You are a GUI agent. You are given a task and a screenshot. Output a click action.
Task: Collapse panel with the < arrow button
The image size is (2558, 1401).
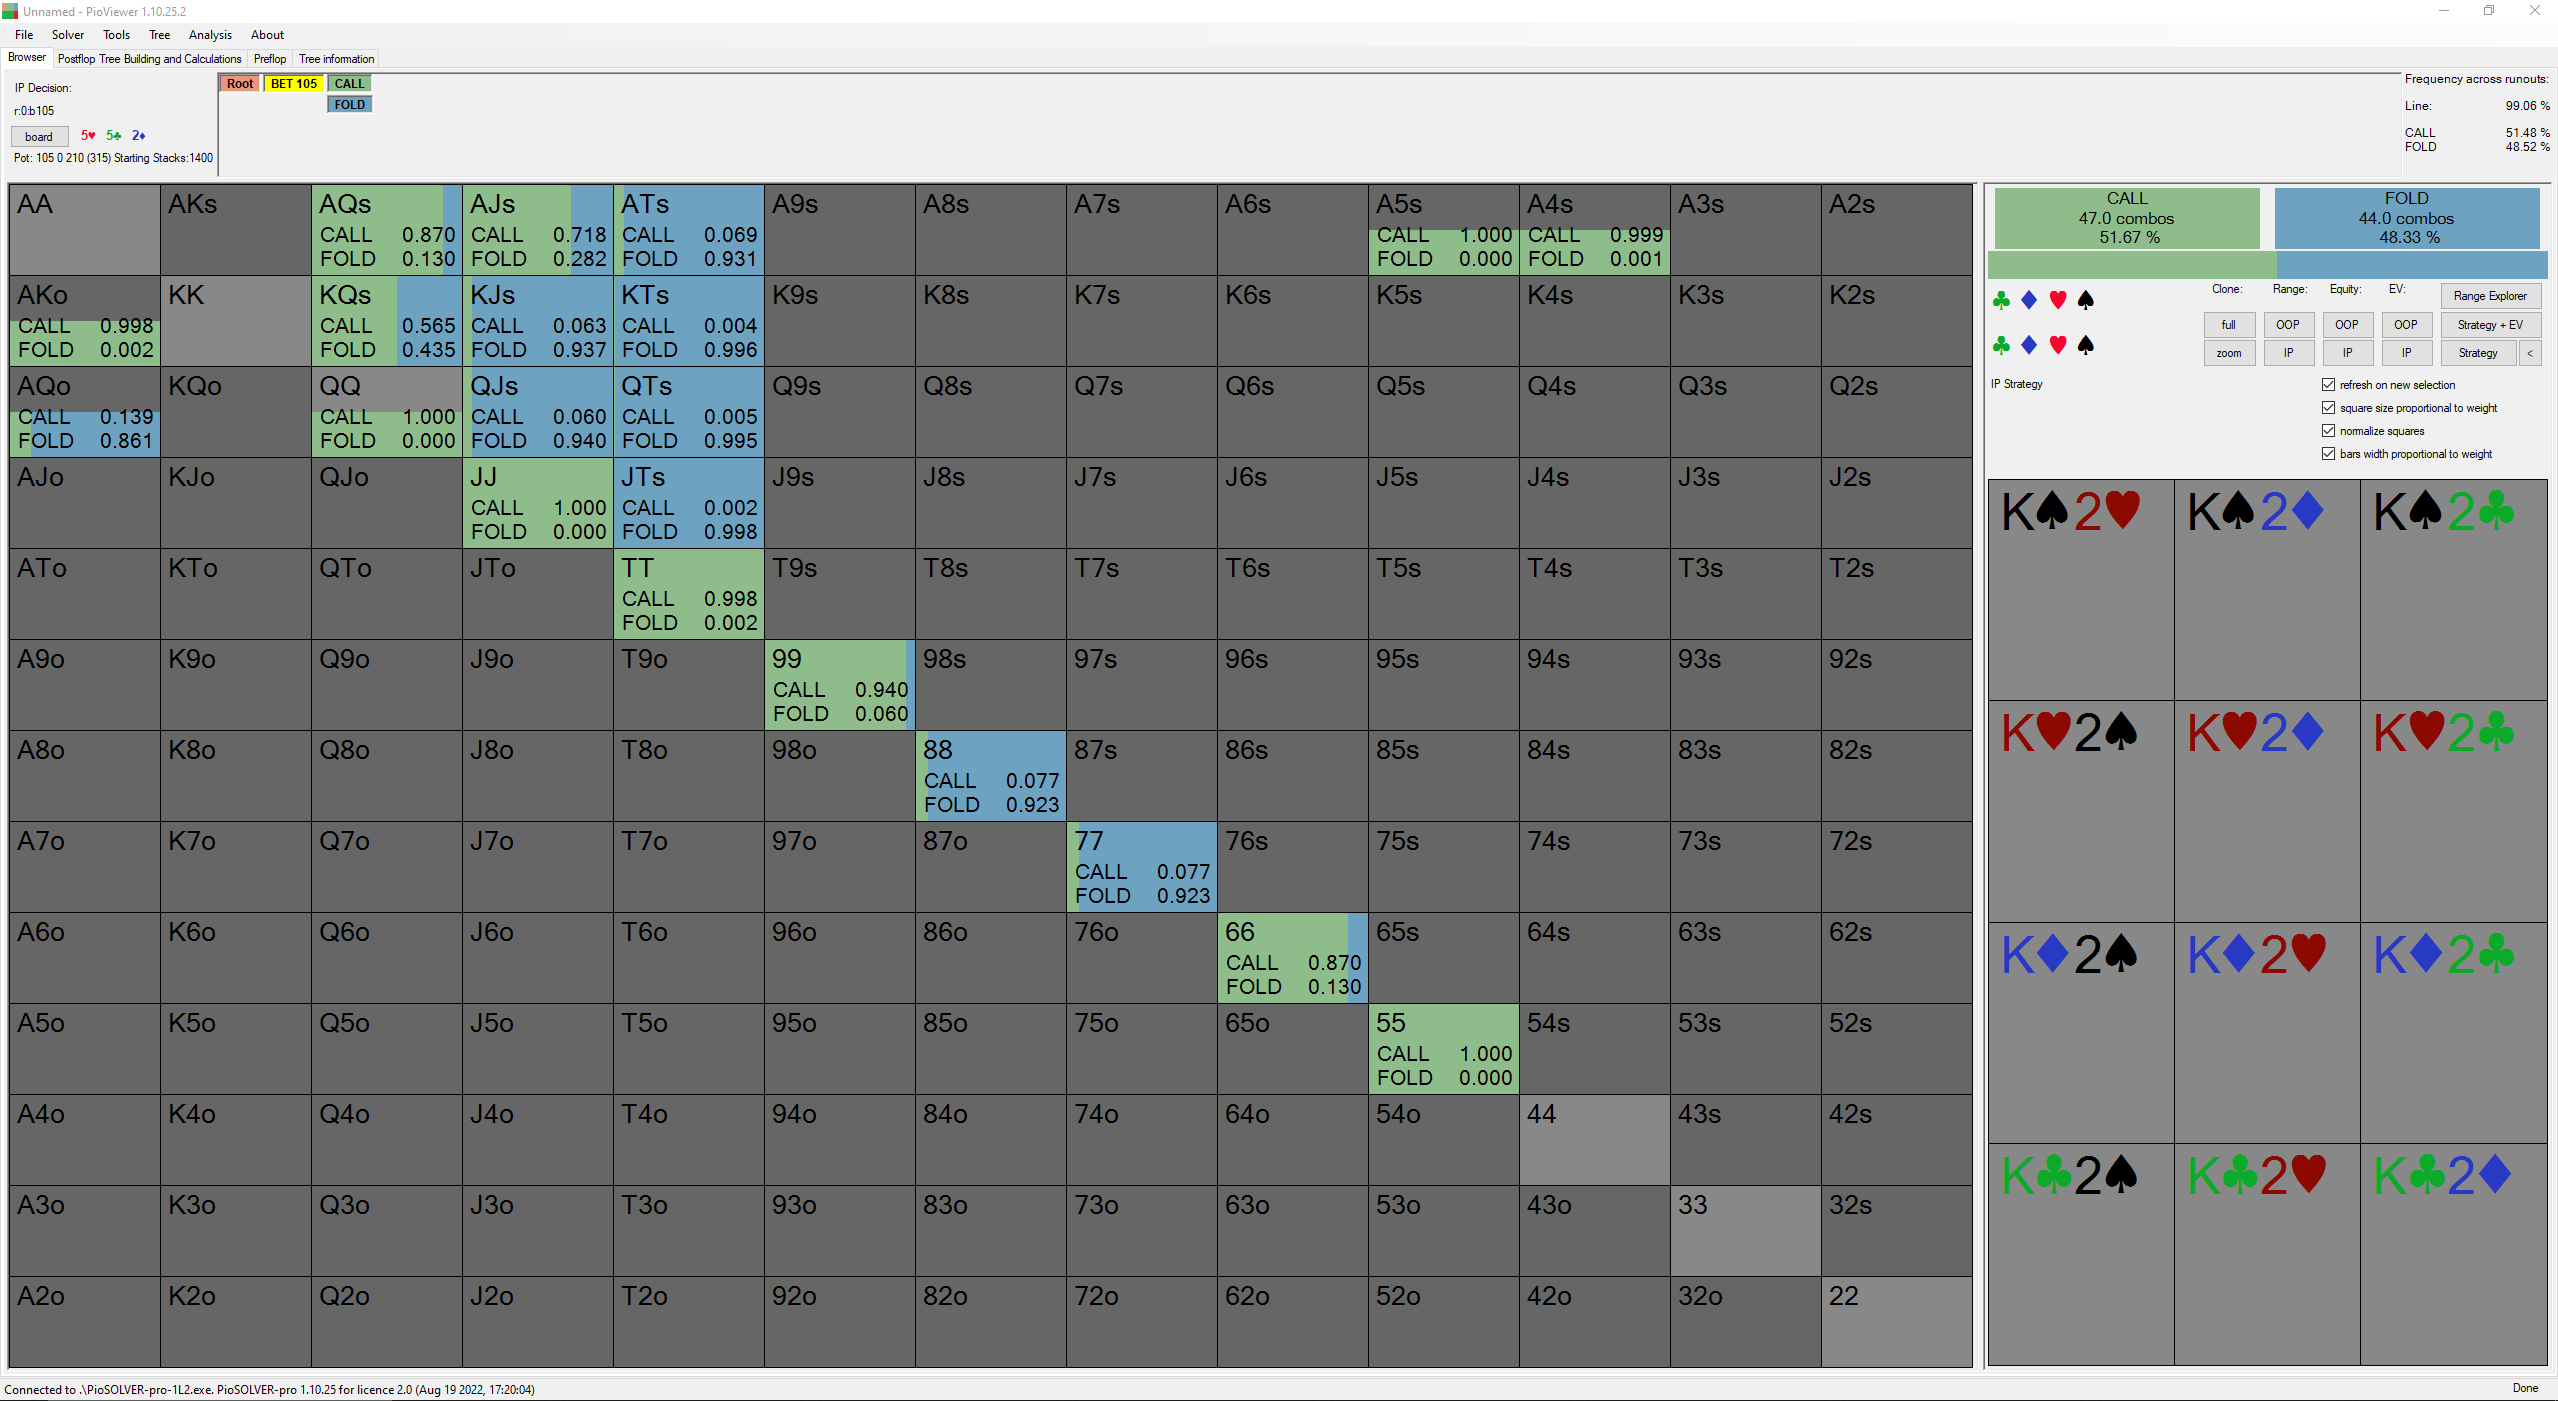click(2530, 353)
